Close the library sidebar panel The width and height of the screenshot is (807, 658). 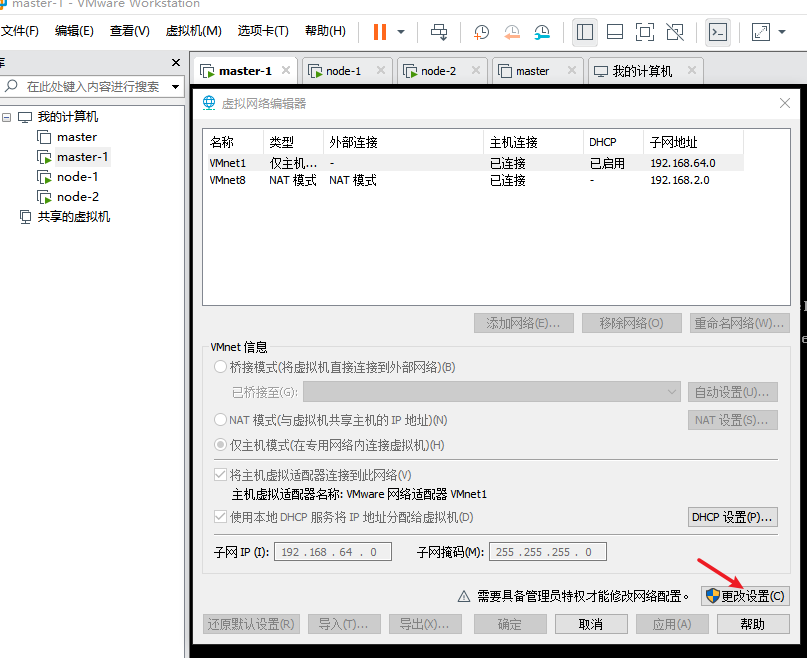tap(176, 63)
